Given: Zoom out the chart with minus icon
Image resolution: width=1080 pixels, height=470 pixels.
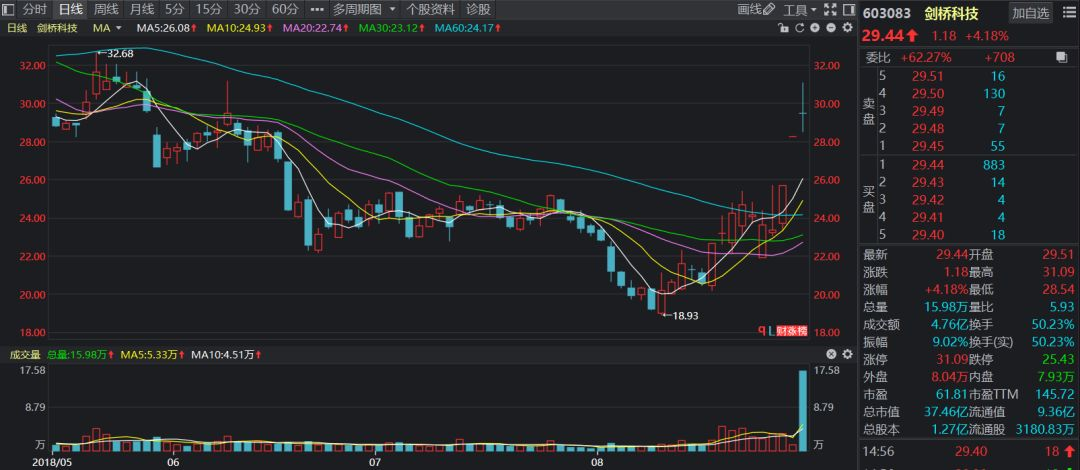Looking at the screenshot, I should tap(830, 28).
